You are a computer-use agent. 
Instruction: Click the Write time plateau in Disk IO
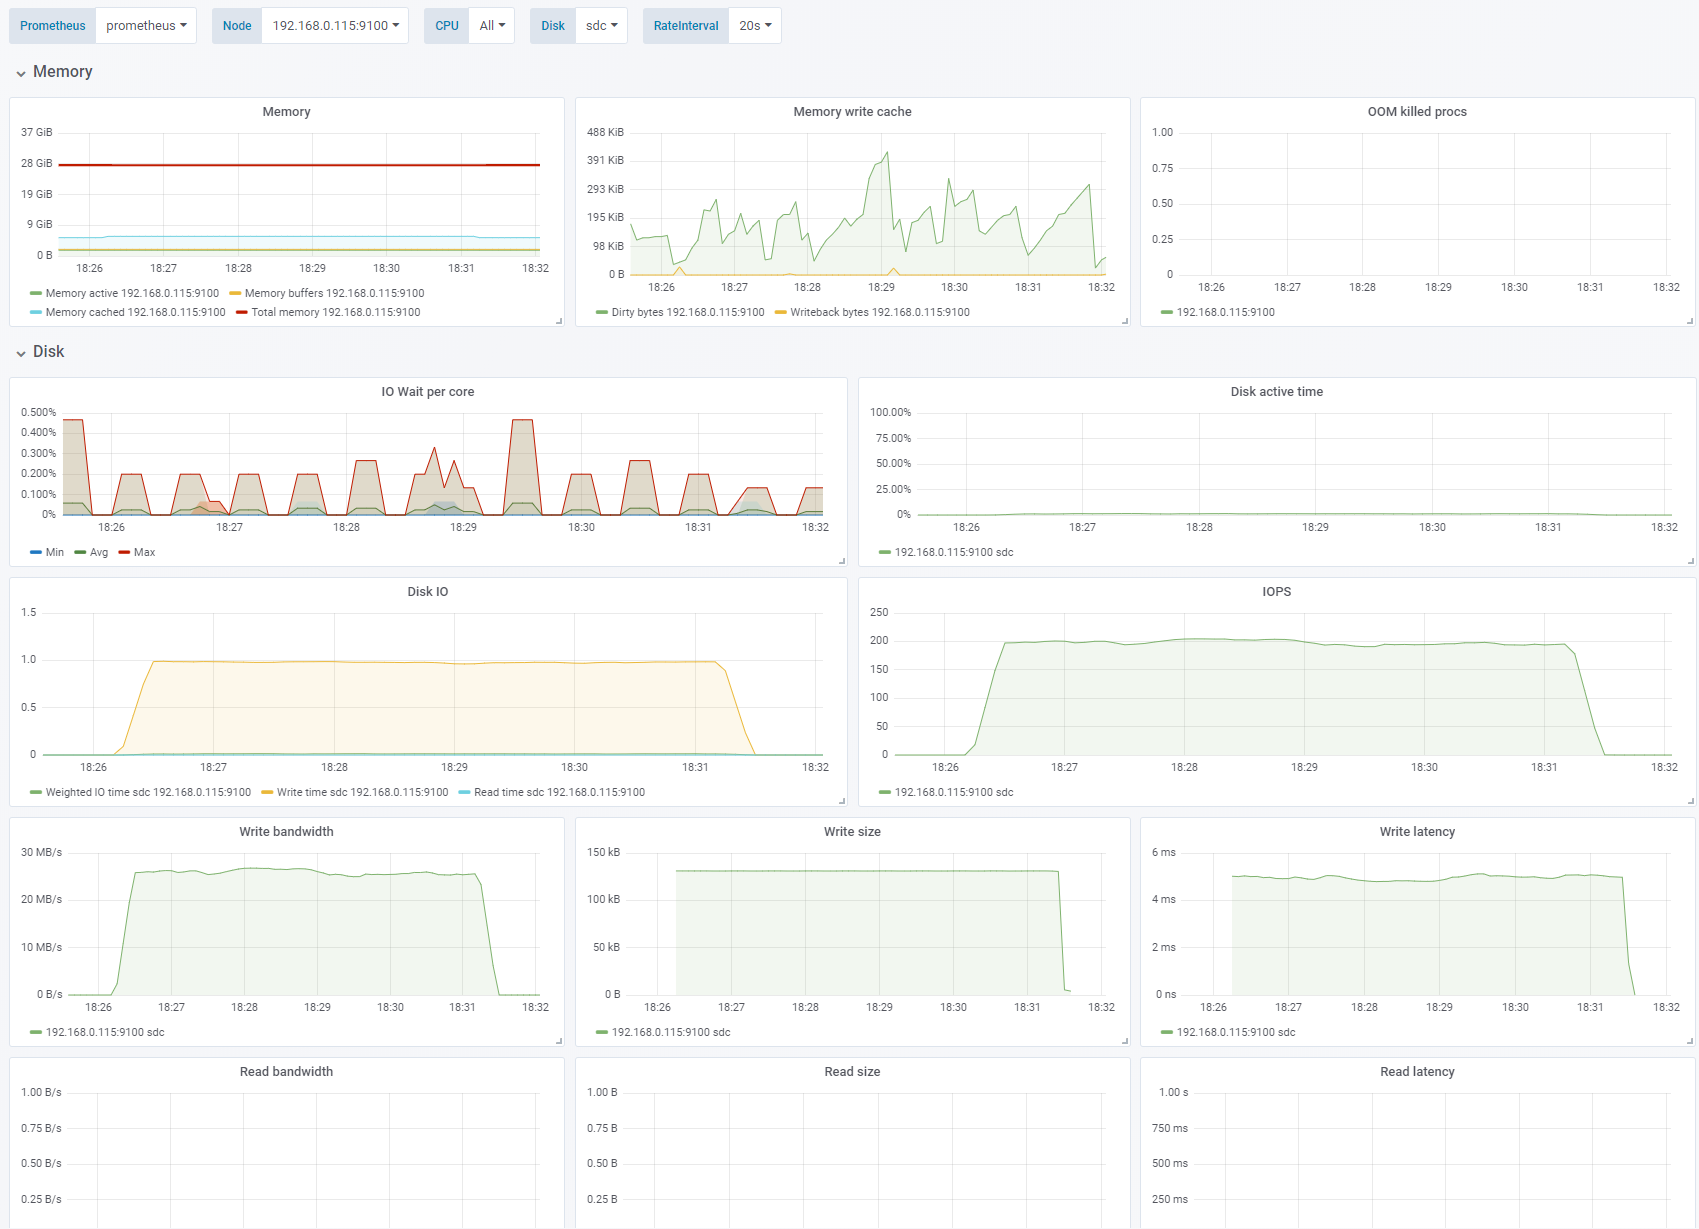click(x=435, y=662)
